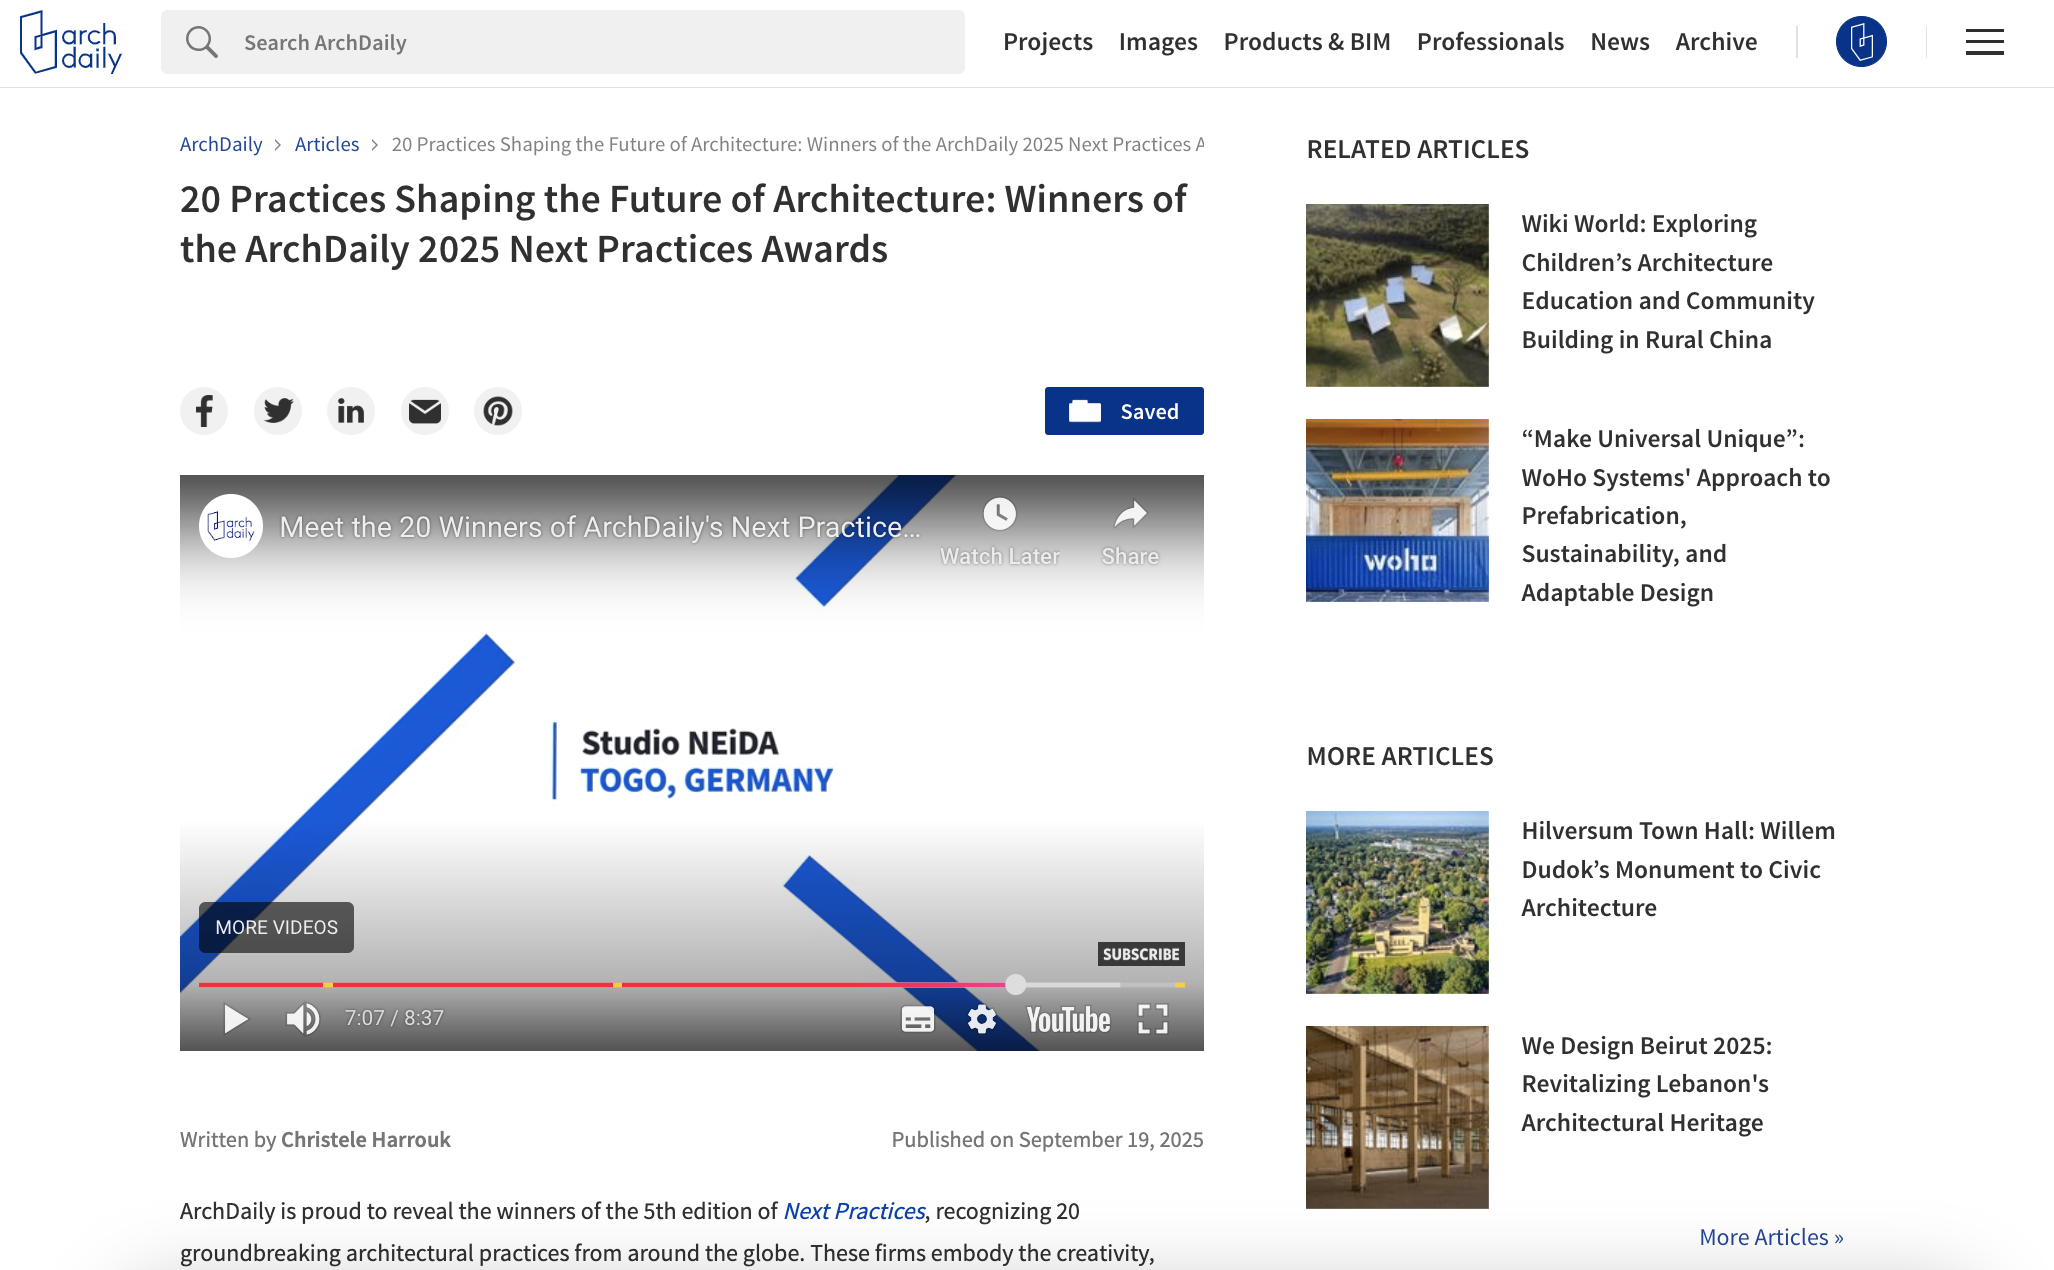Enter fullscreen video mode
The height and width of the screenshot is (1270, 2054).
(1153, 1019)
